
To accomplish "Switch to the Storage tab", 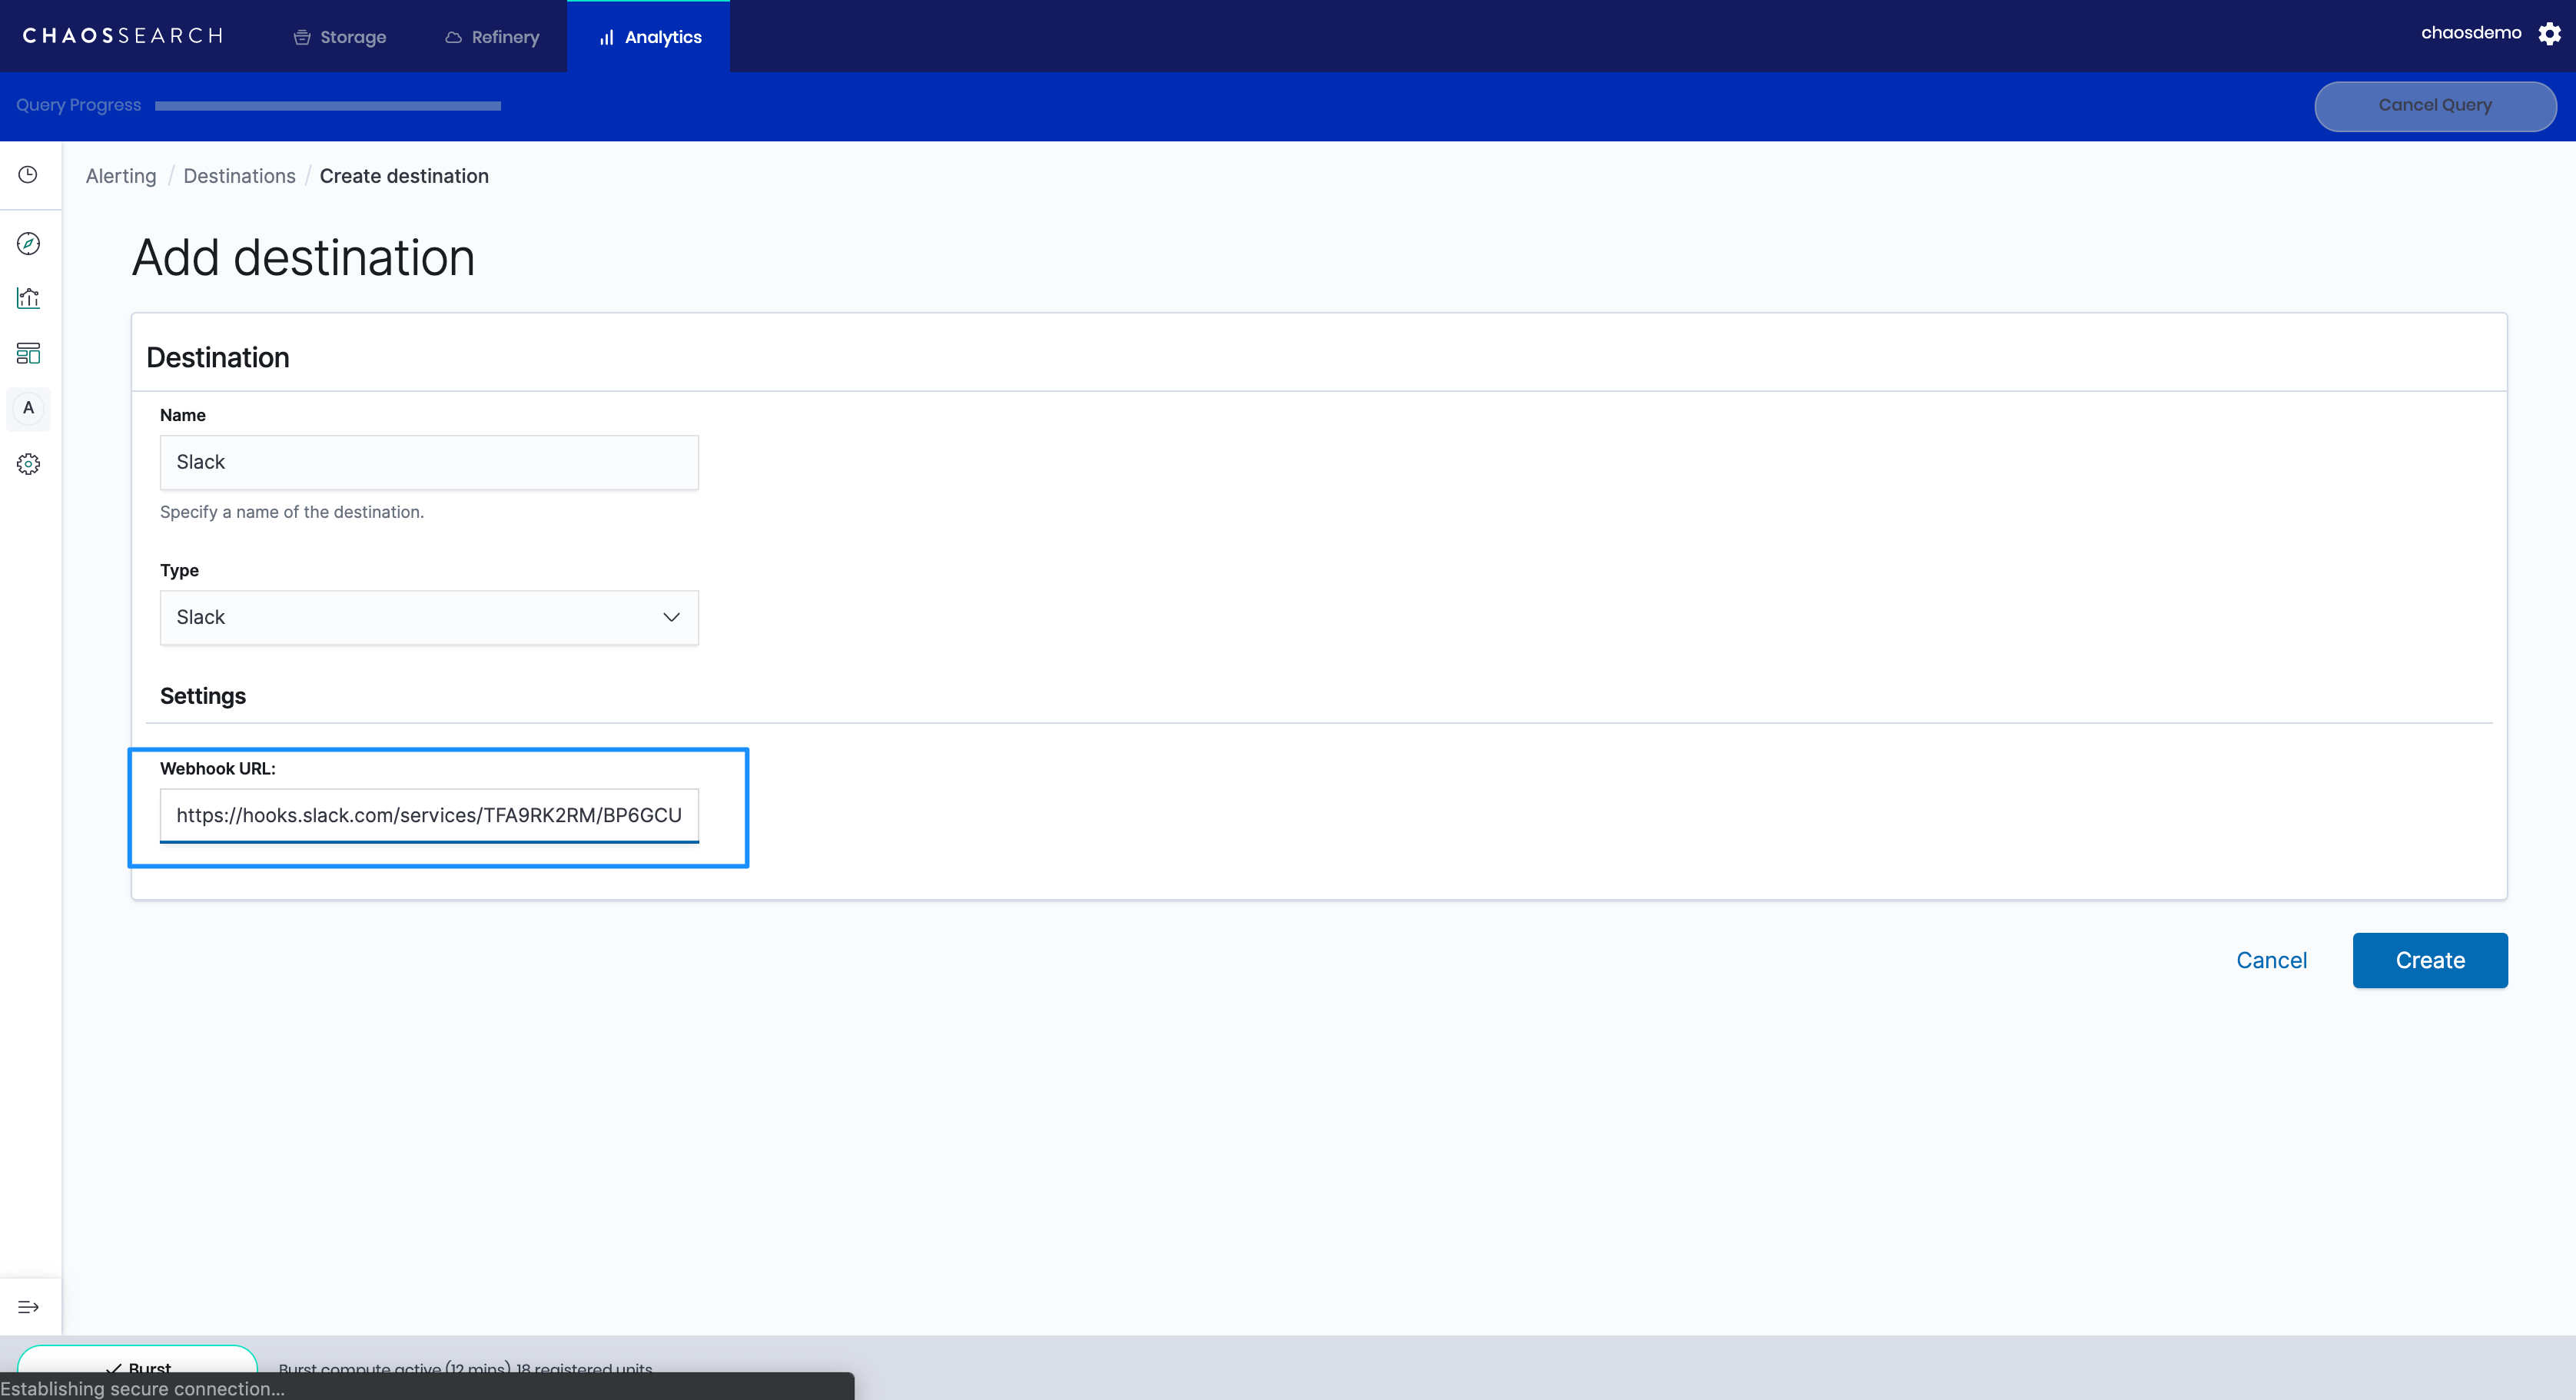I will click(x=340, y=37).
